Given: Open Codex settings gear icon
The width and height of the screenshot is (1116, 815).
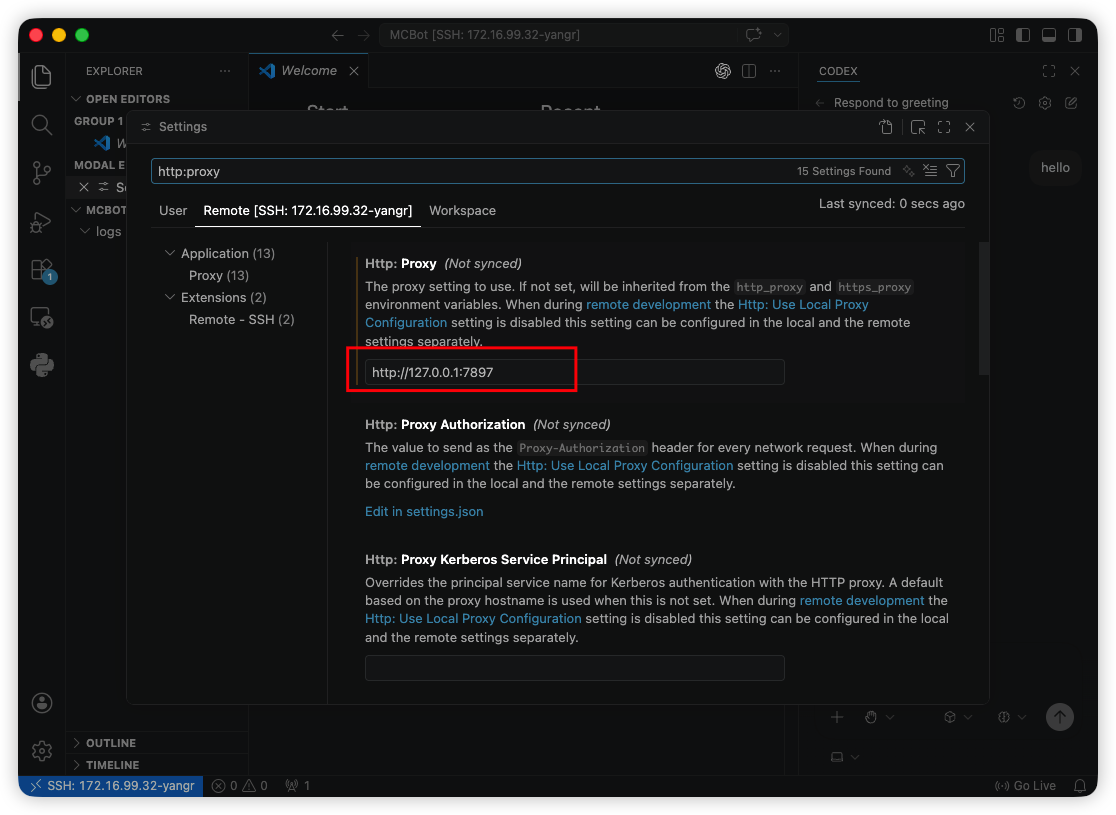Looking at the screenshot, I should click(x=1045, y=103).
